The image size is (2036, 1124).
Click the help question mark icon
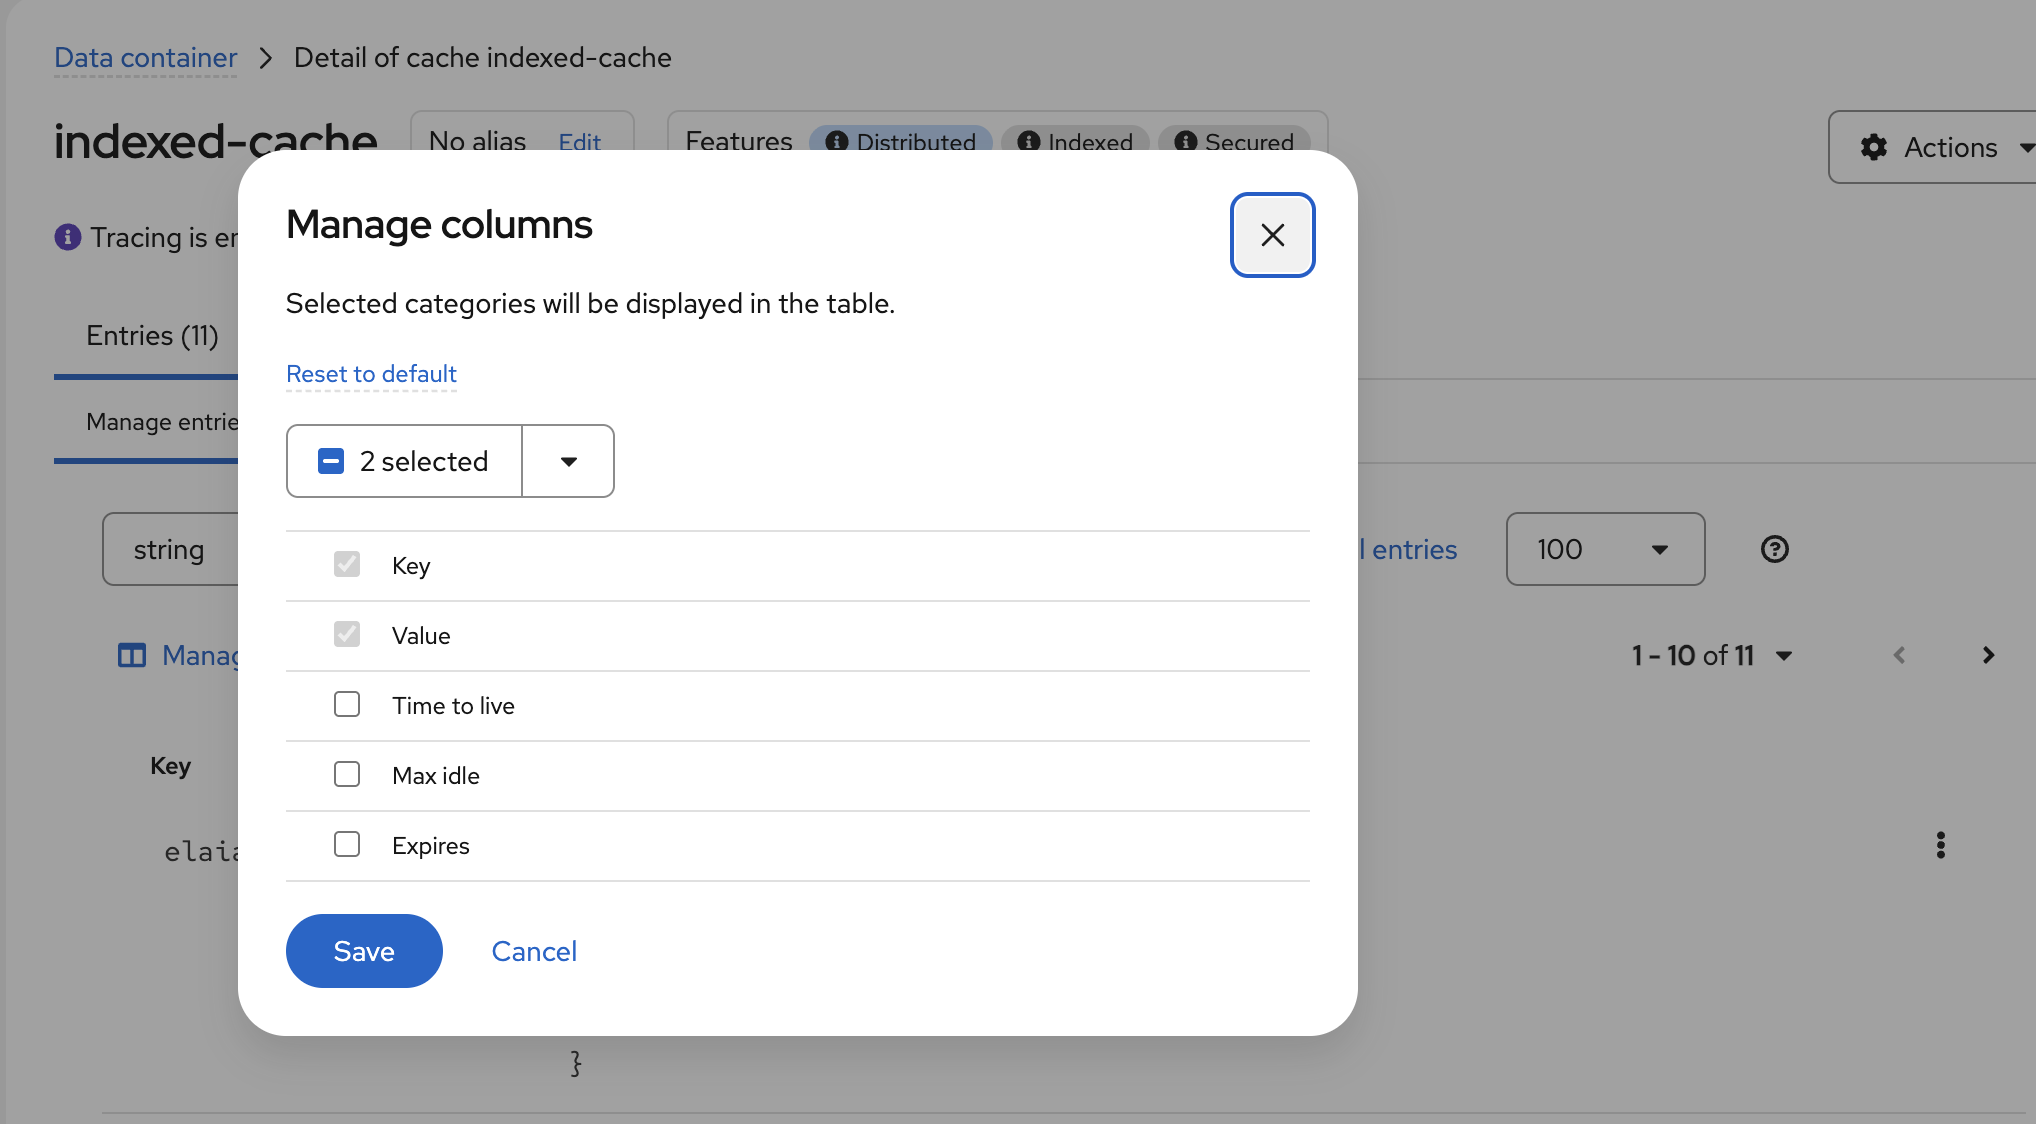pos(1774,549)
